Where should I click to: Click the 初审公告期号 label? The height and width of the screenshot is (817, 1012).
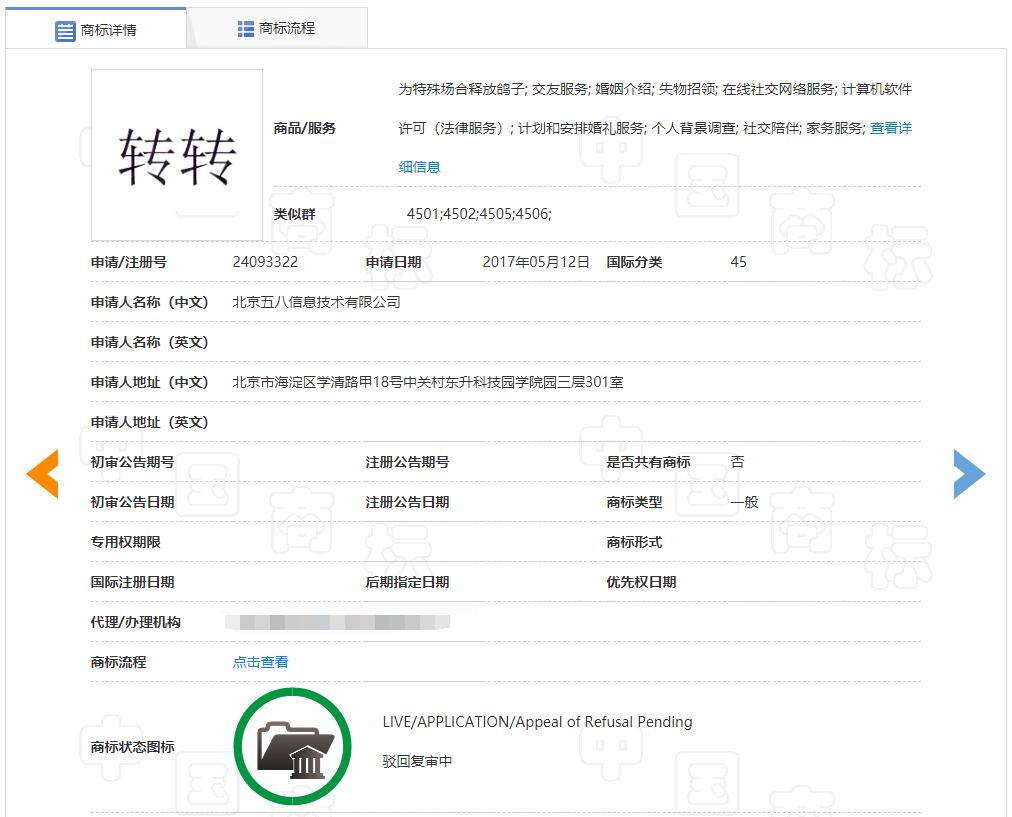(x=132, y=462)
